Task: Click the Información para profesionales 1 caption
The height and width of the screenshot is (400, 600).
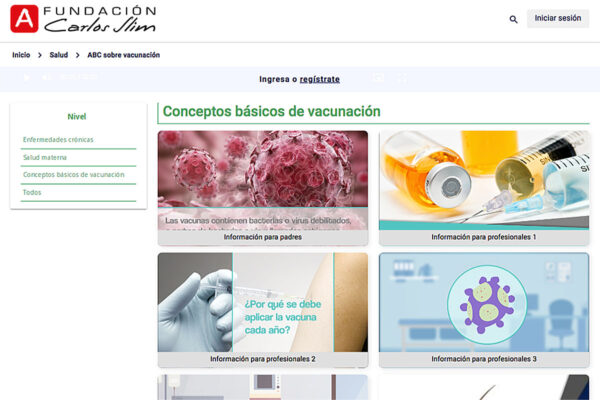Action: point(483,238)
